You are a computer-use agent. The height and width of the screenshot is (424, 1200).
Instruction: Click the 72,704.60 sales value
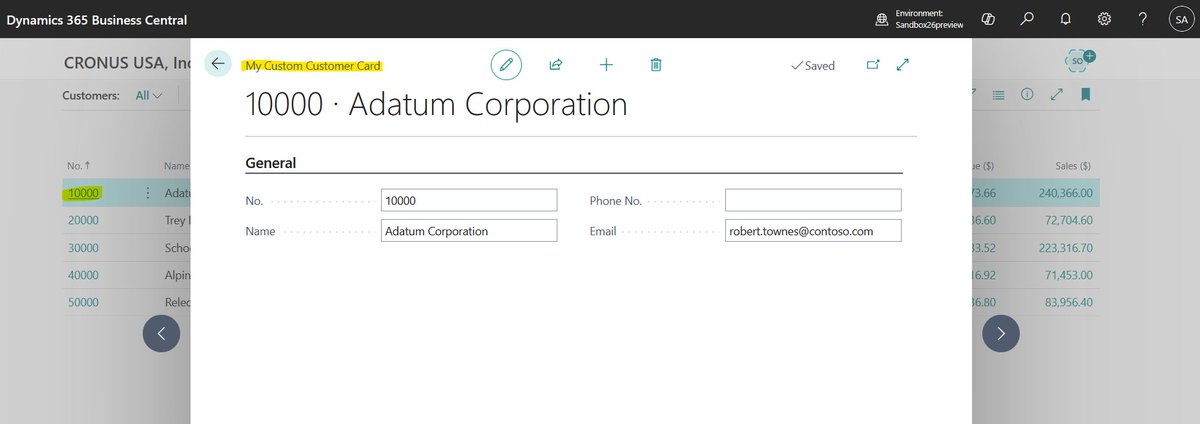pyautogui.click(x=1069, y=220)
